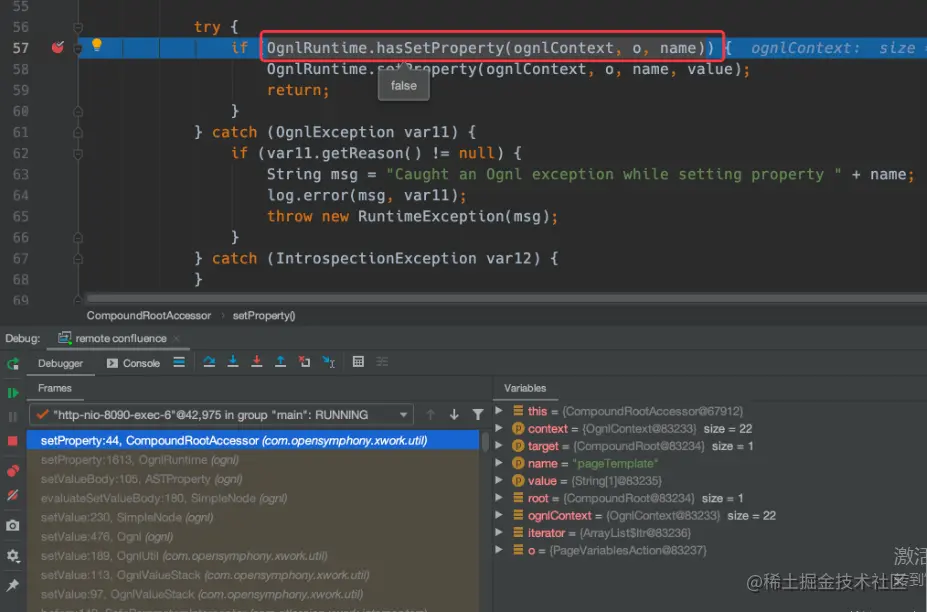Click the Variables panel header

click(x=525, y=388)
